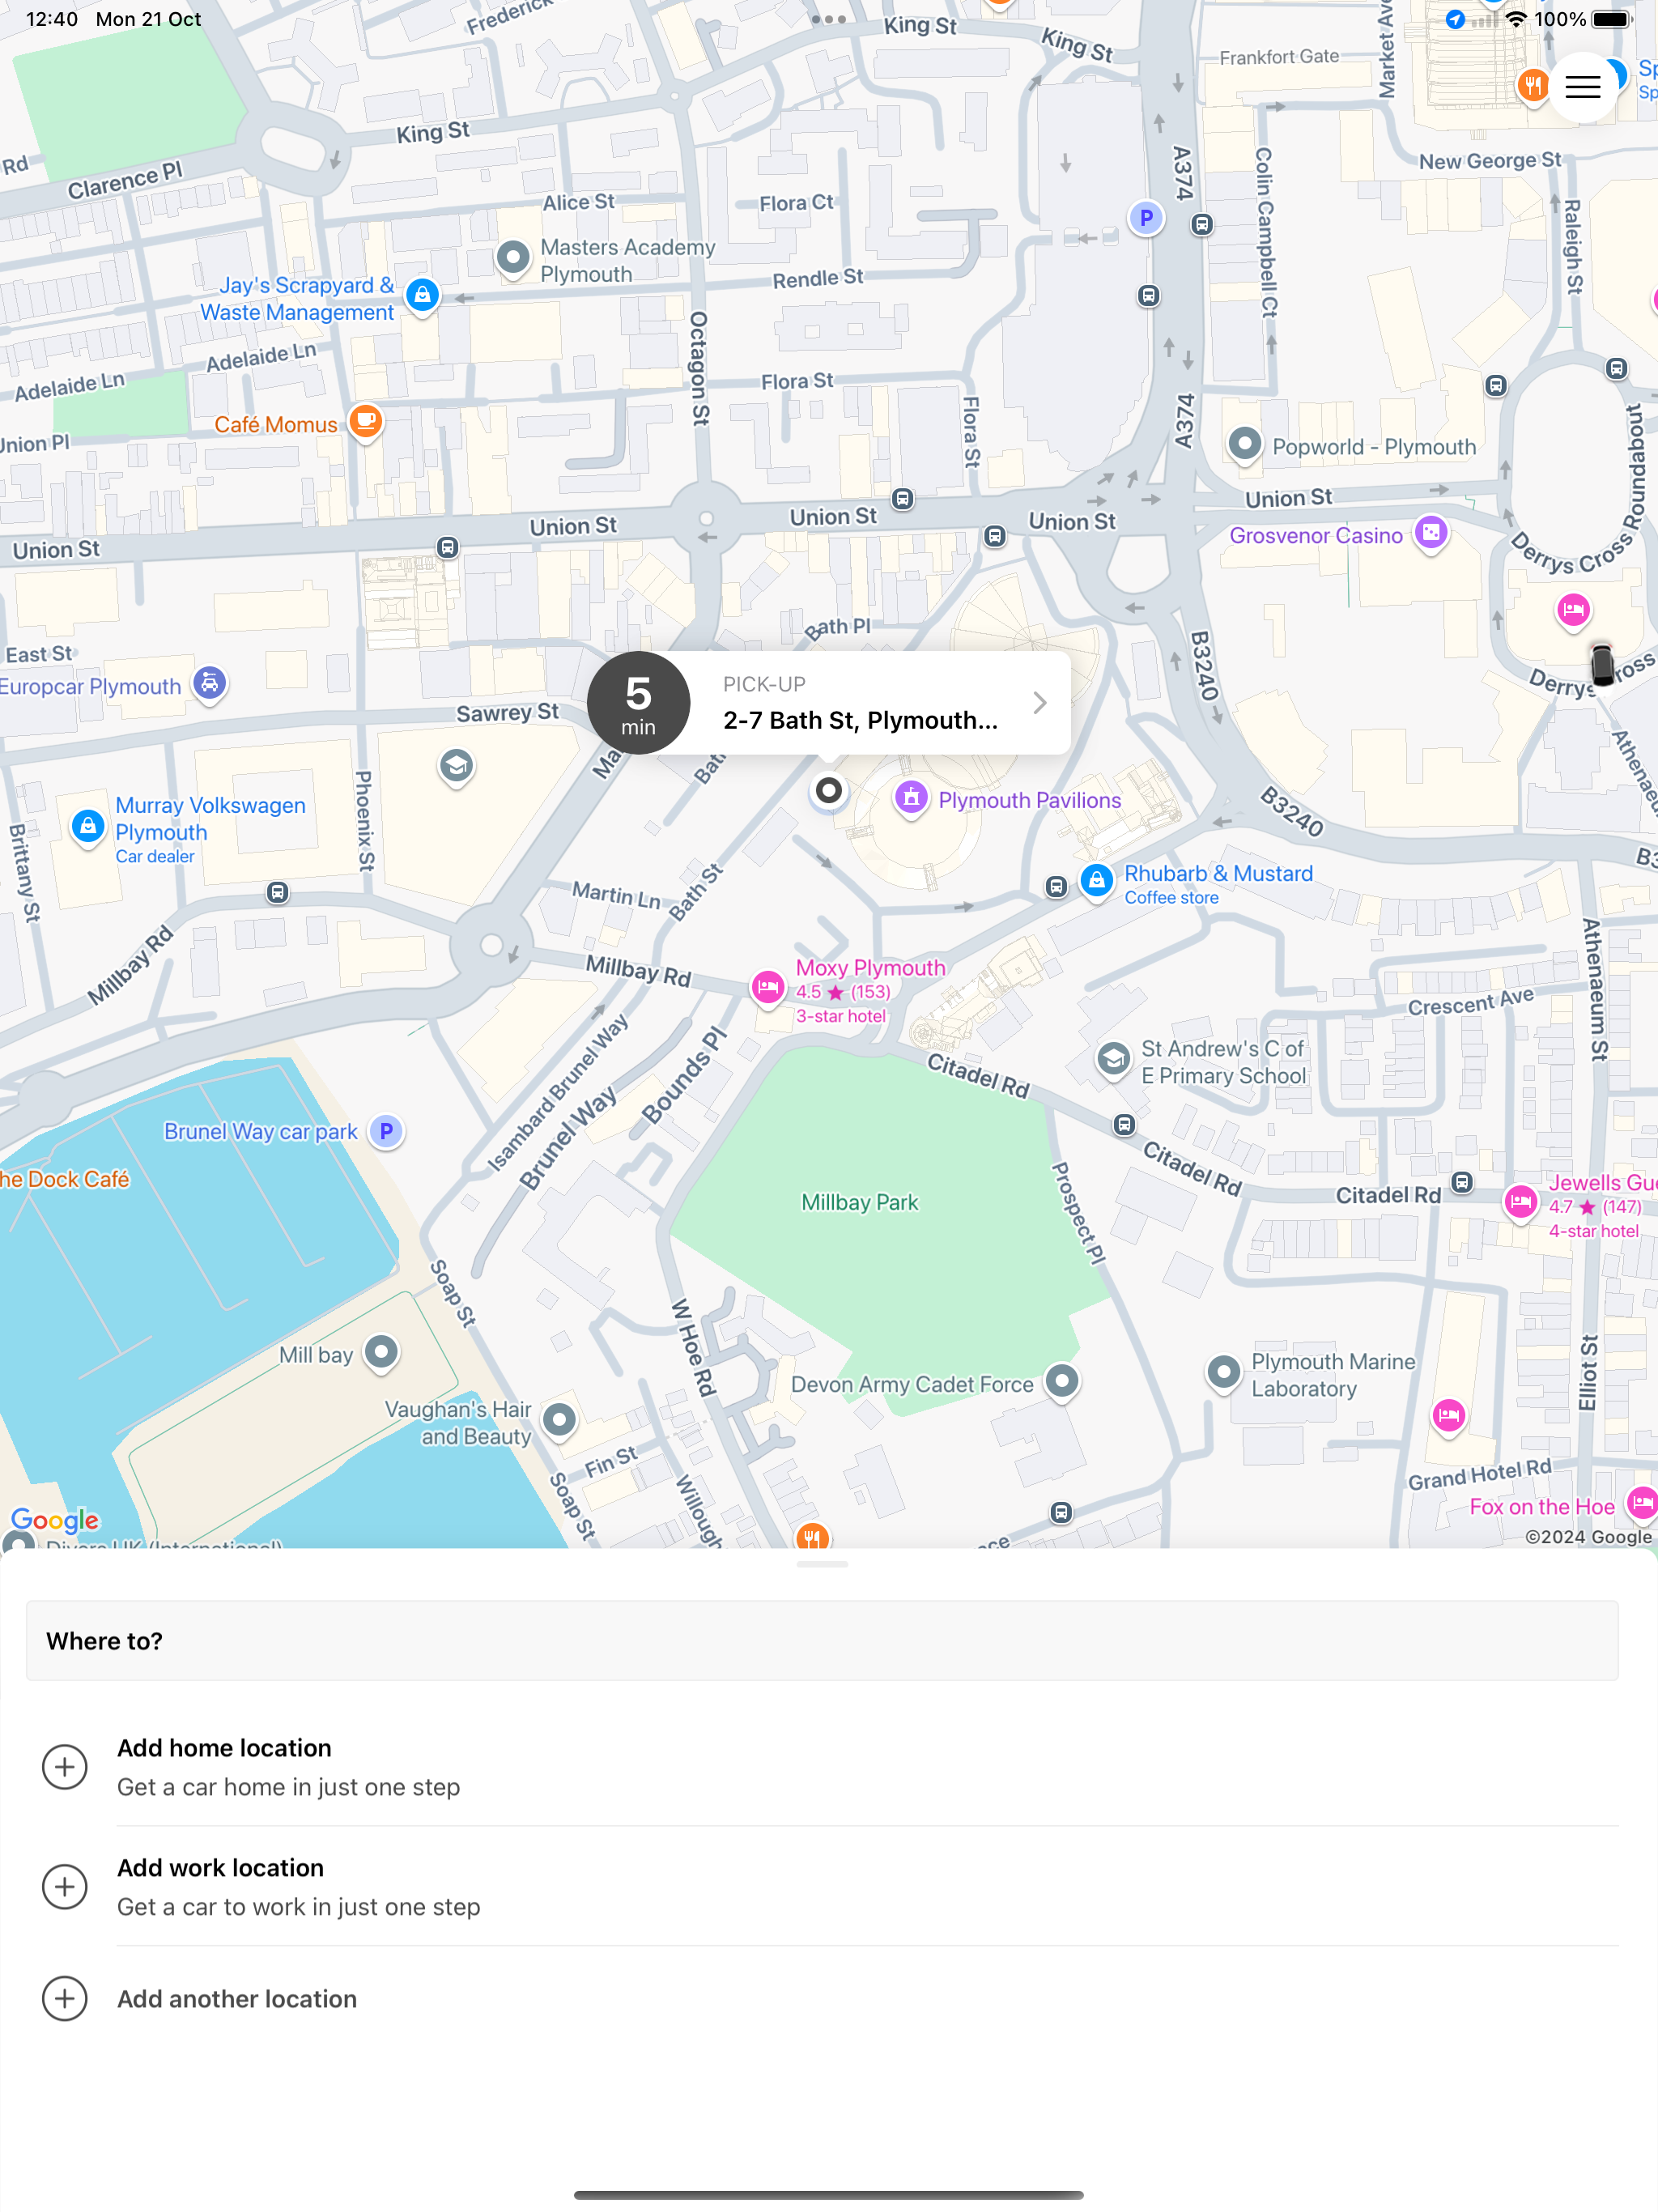Tap the 2-7 Bath St pick-up address
Viewport: 1658px width, 2212px height.
(860, 721)
